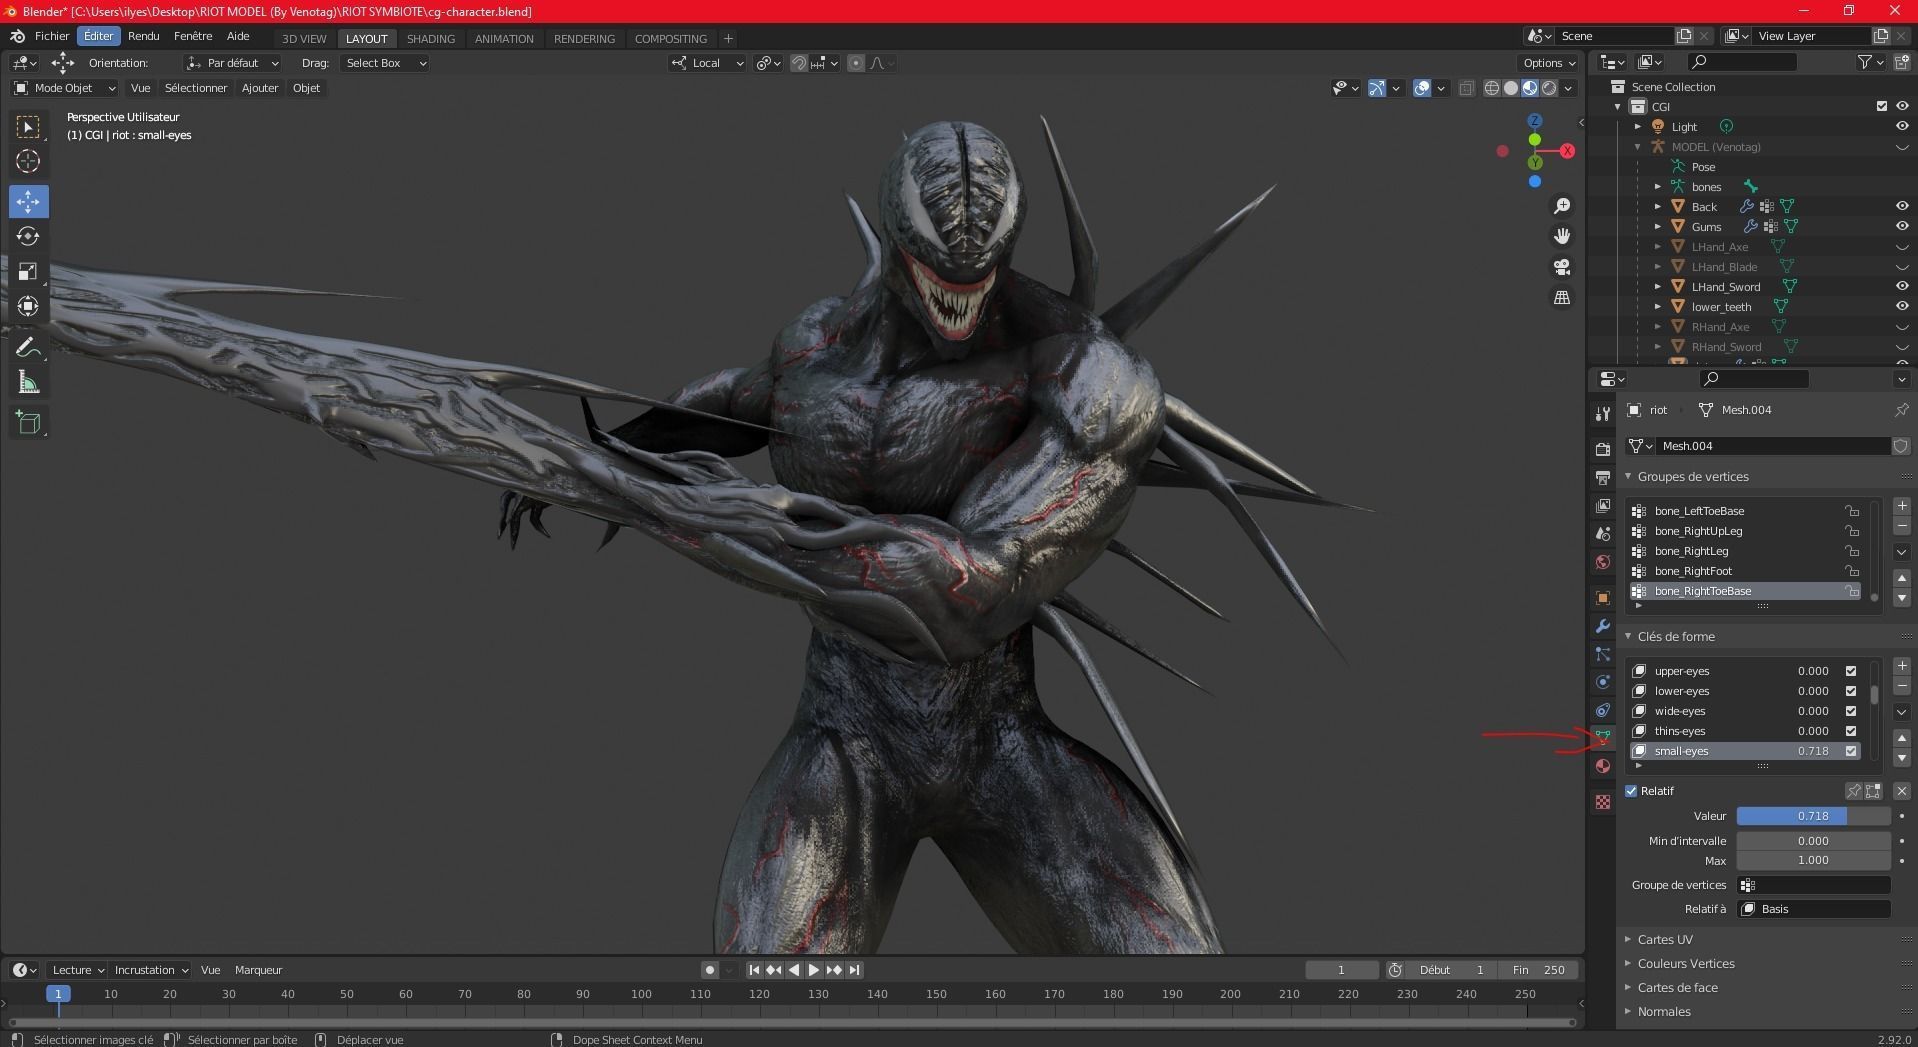This screenshot has width=1918, height=1047.
Task: Open Object Data Properties green triangle tab
Action: (x=1603, y=737)
